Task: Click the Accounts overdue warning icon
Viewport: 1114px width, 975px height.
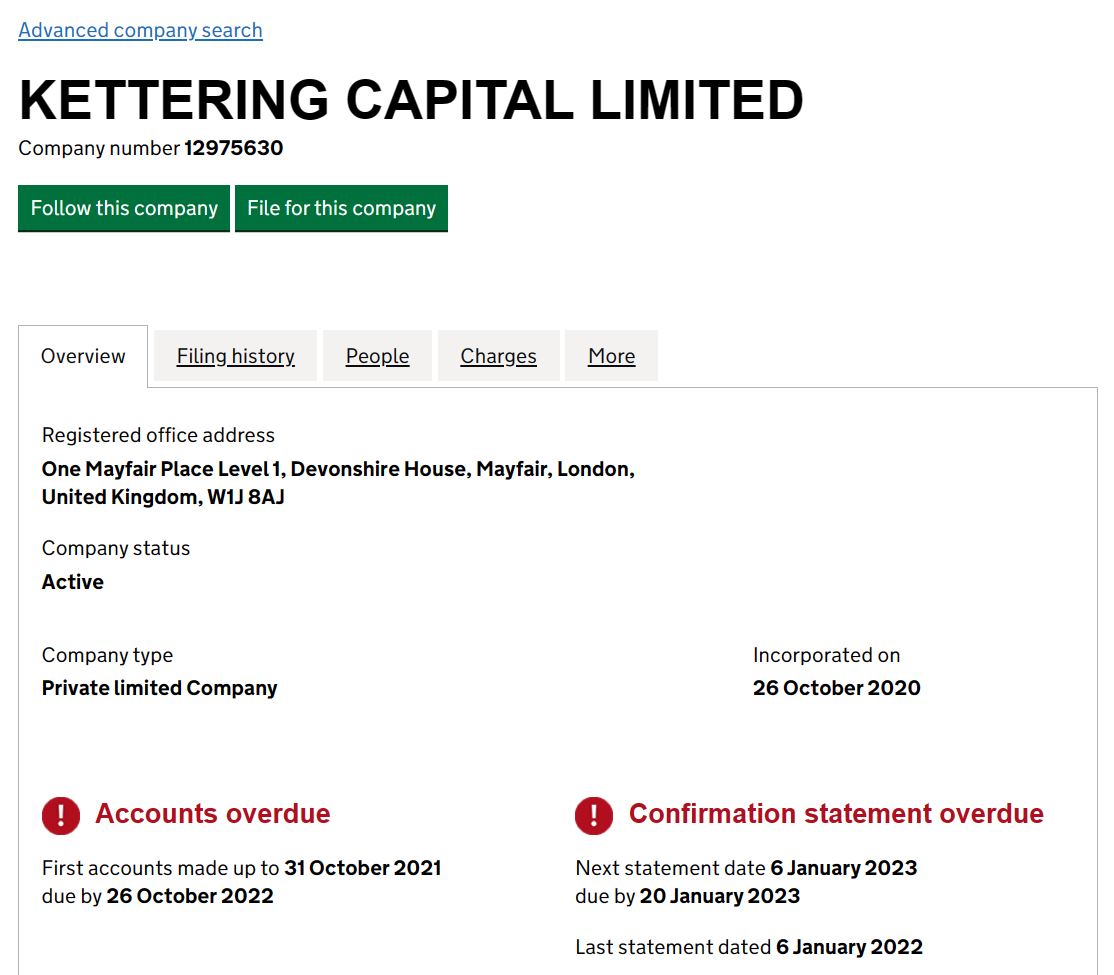Action: click(61, 815)
